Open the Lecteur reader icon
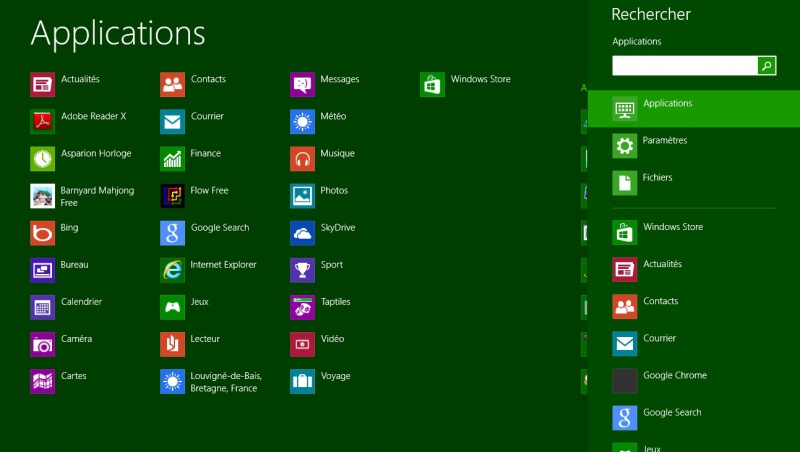The width and height of the screenshot is (800, 452). [x=172, y=344]
